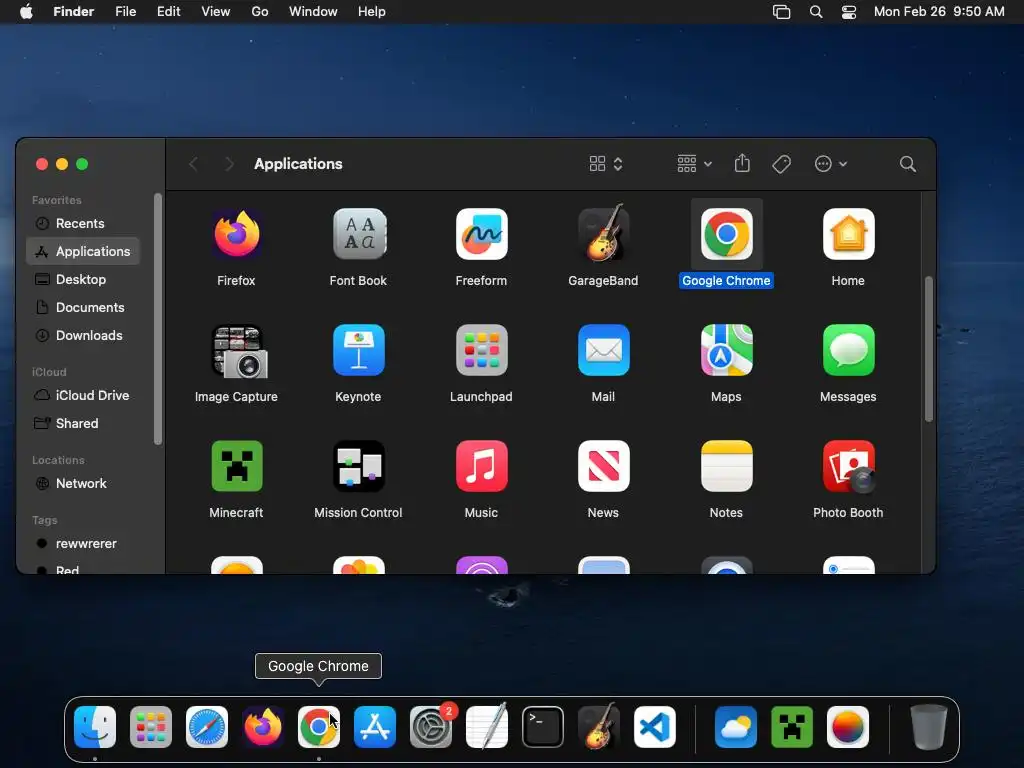This screenshot has width=1024, height=768.
Task: Select the Notes app icon
Action: (726, 466)
